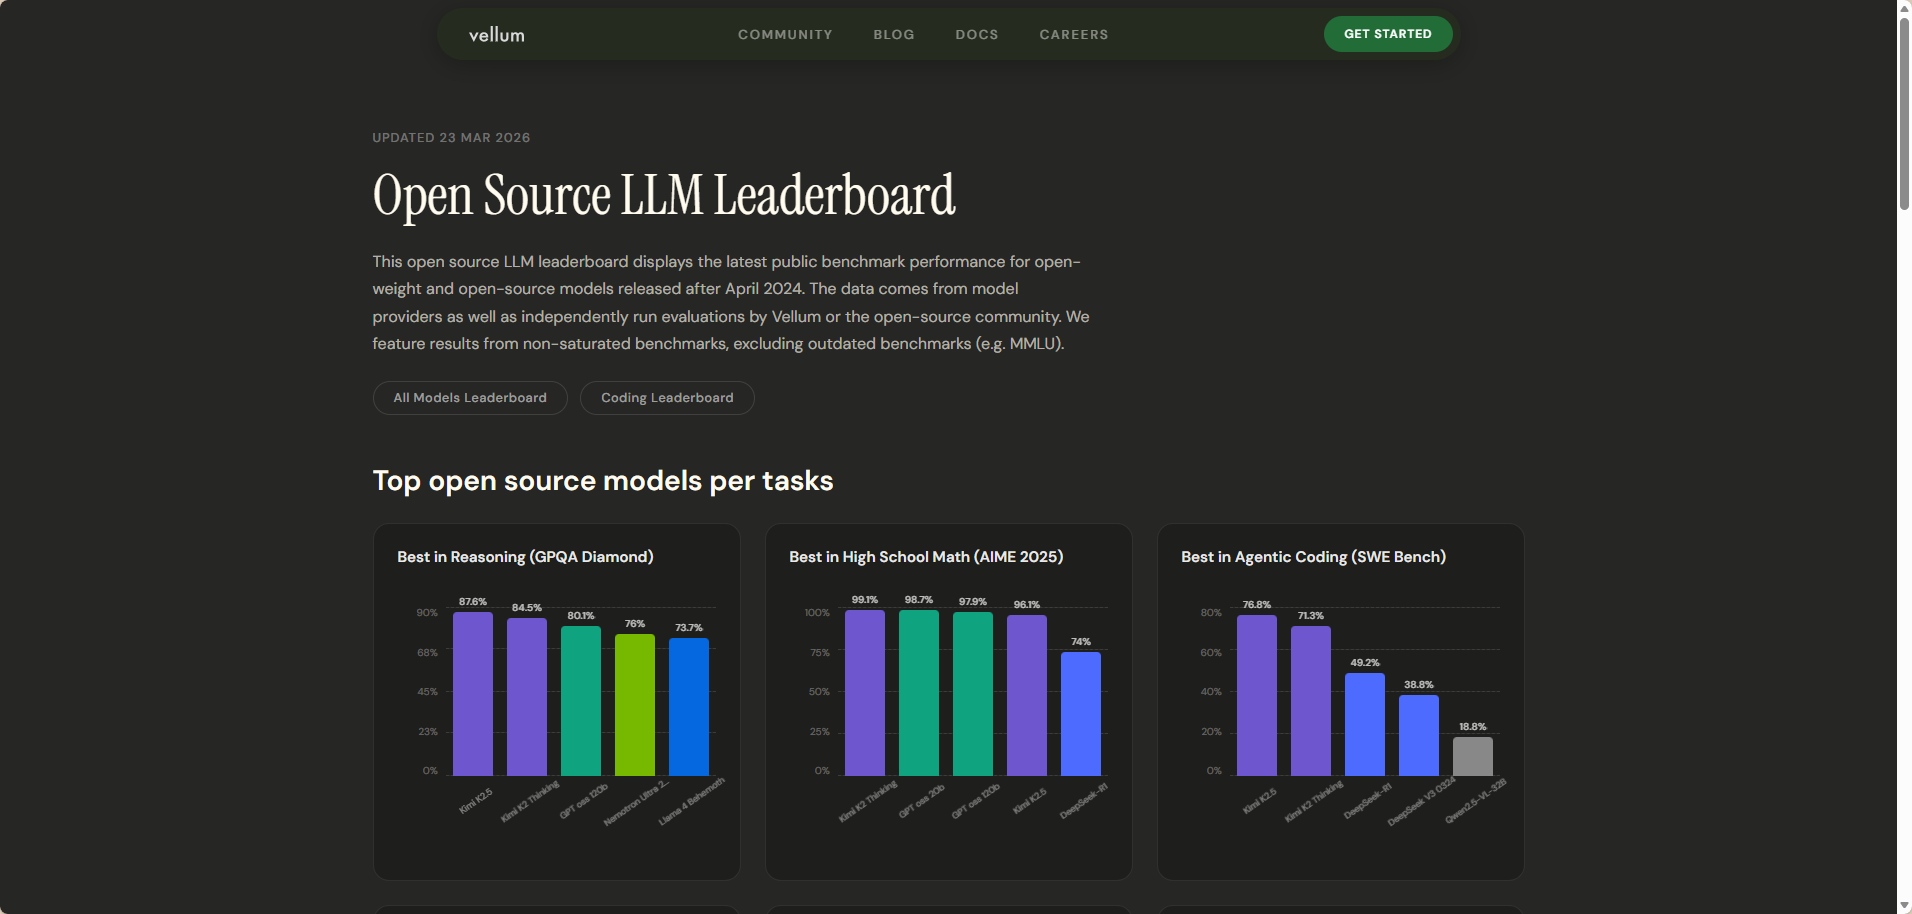
Task: Click the Open Source LLM Leaderboard heading
Action: click(664, 195)
